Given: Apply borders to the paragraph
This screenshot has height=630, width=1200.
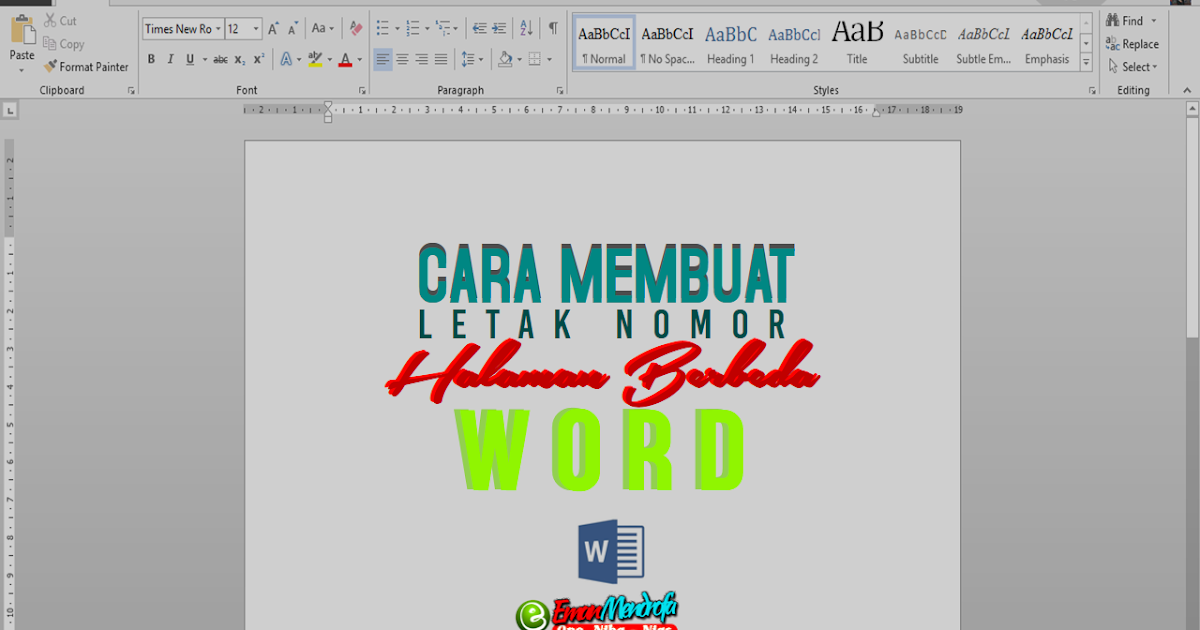Looking at the screenshot, I should tap(535, 60).
